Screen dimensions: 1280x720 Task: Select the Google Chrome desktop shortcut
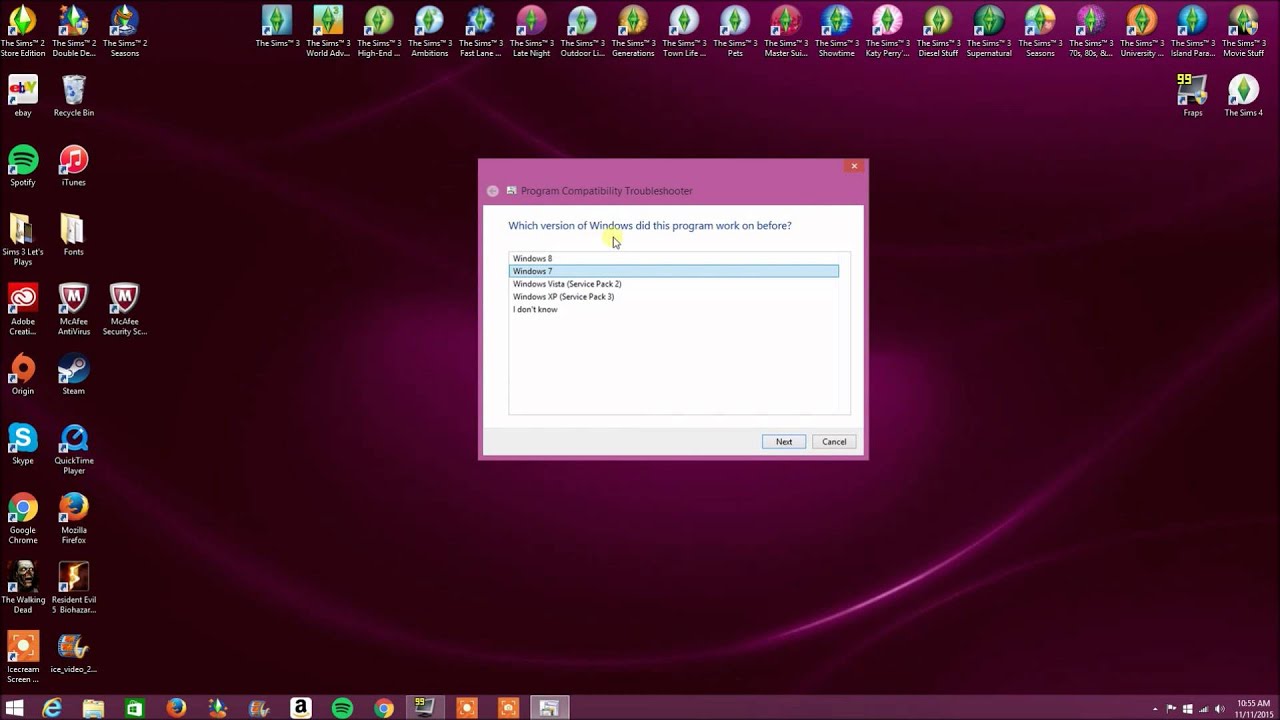pyautogui.click(x=23, y=518)
